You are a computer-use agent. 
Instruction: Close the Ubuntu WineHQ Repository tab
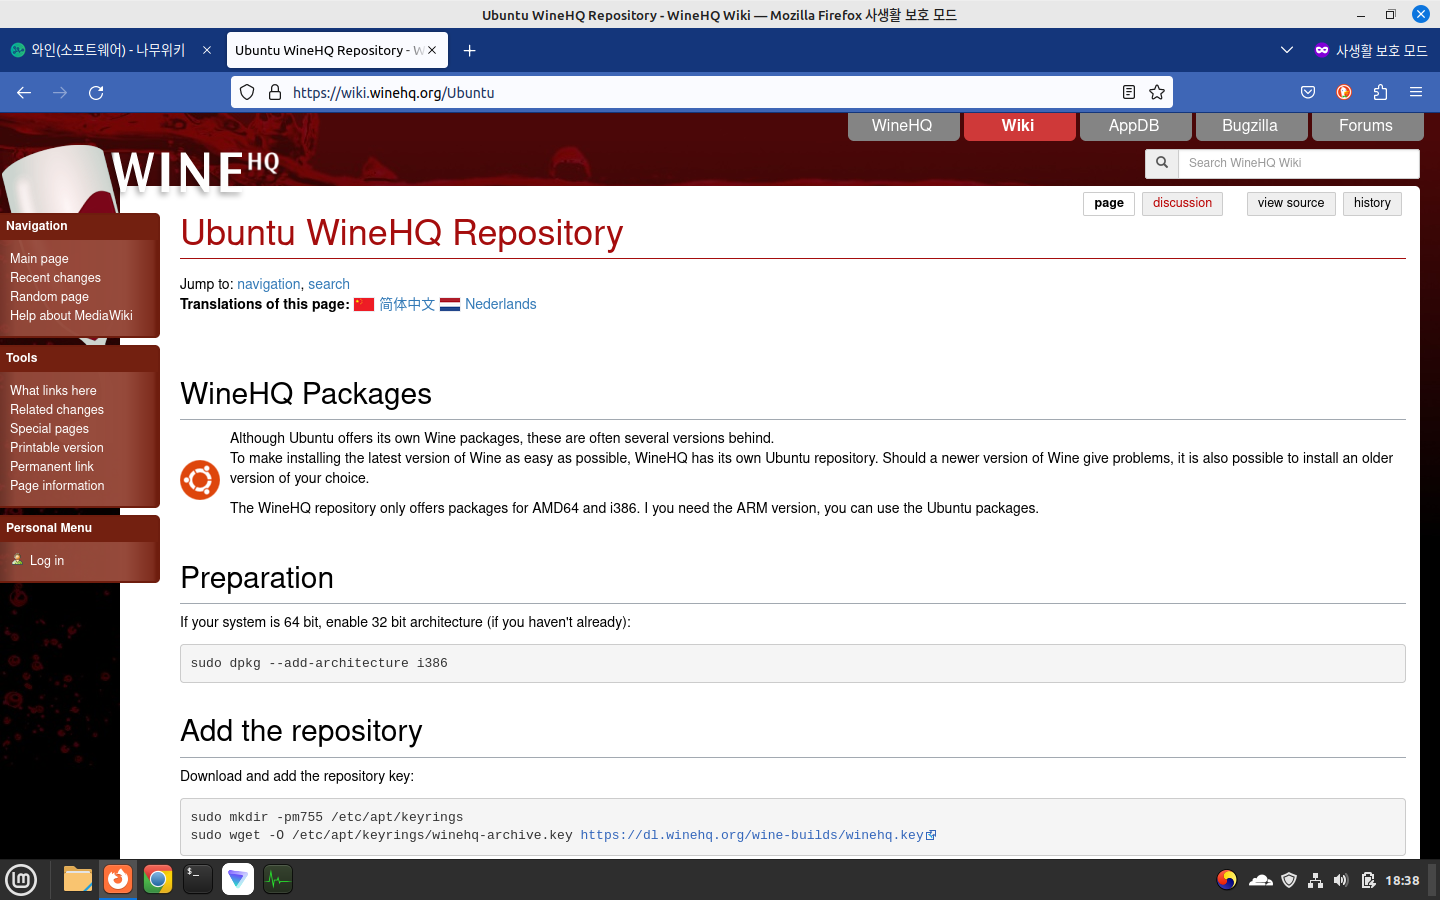pos(432,50)
